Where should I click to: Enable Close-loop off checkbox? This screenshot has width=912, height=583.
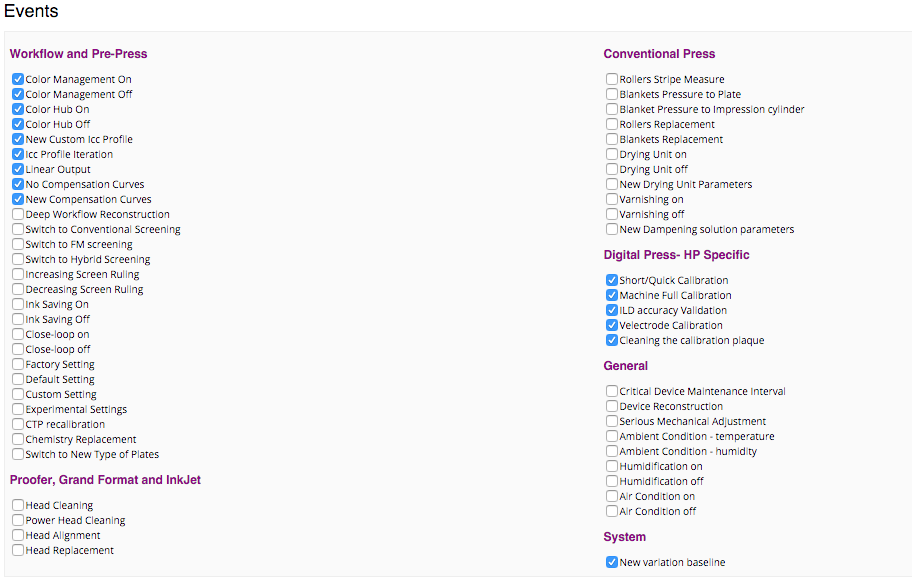pyautogui.click(x=18, y=349)
